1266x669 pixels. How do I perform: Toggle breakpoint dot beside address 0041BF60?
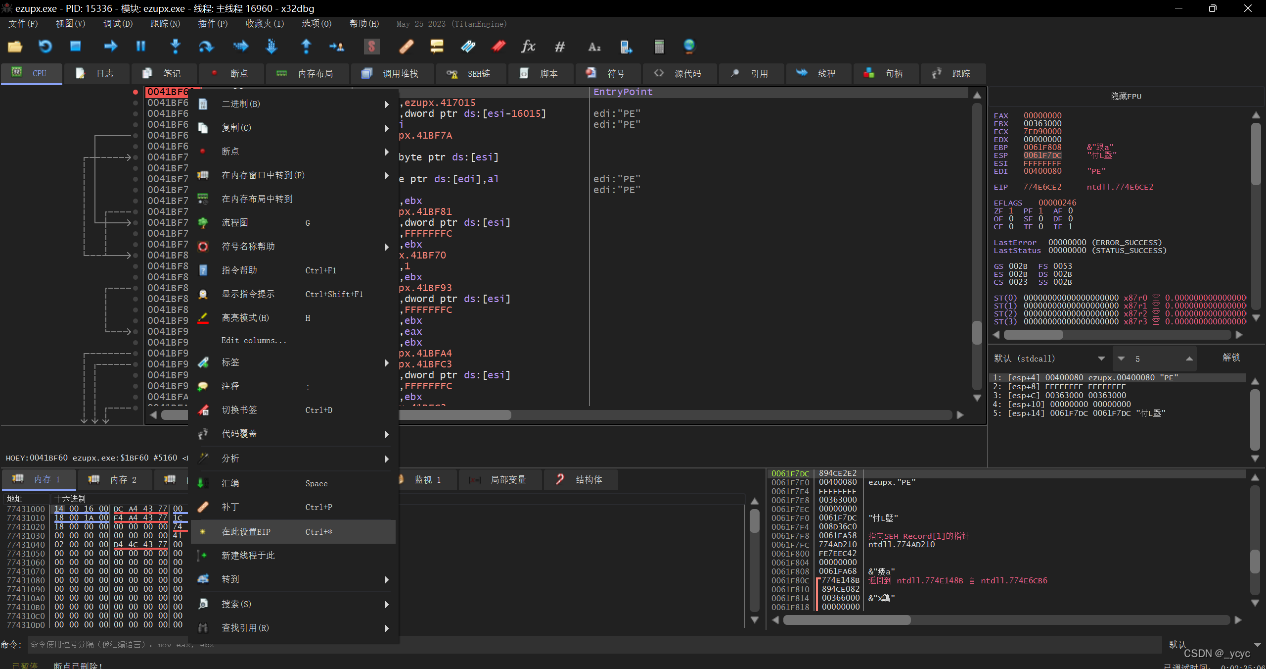[136, 92]
